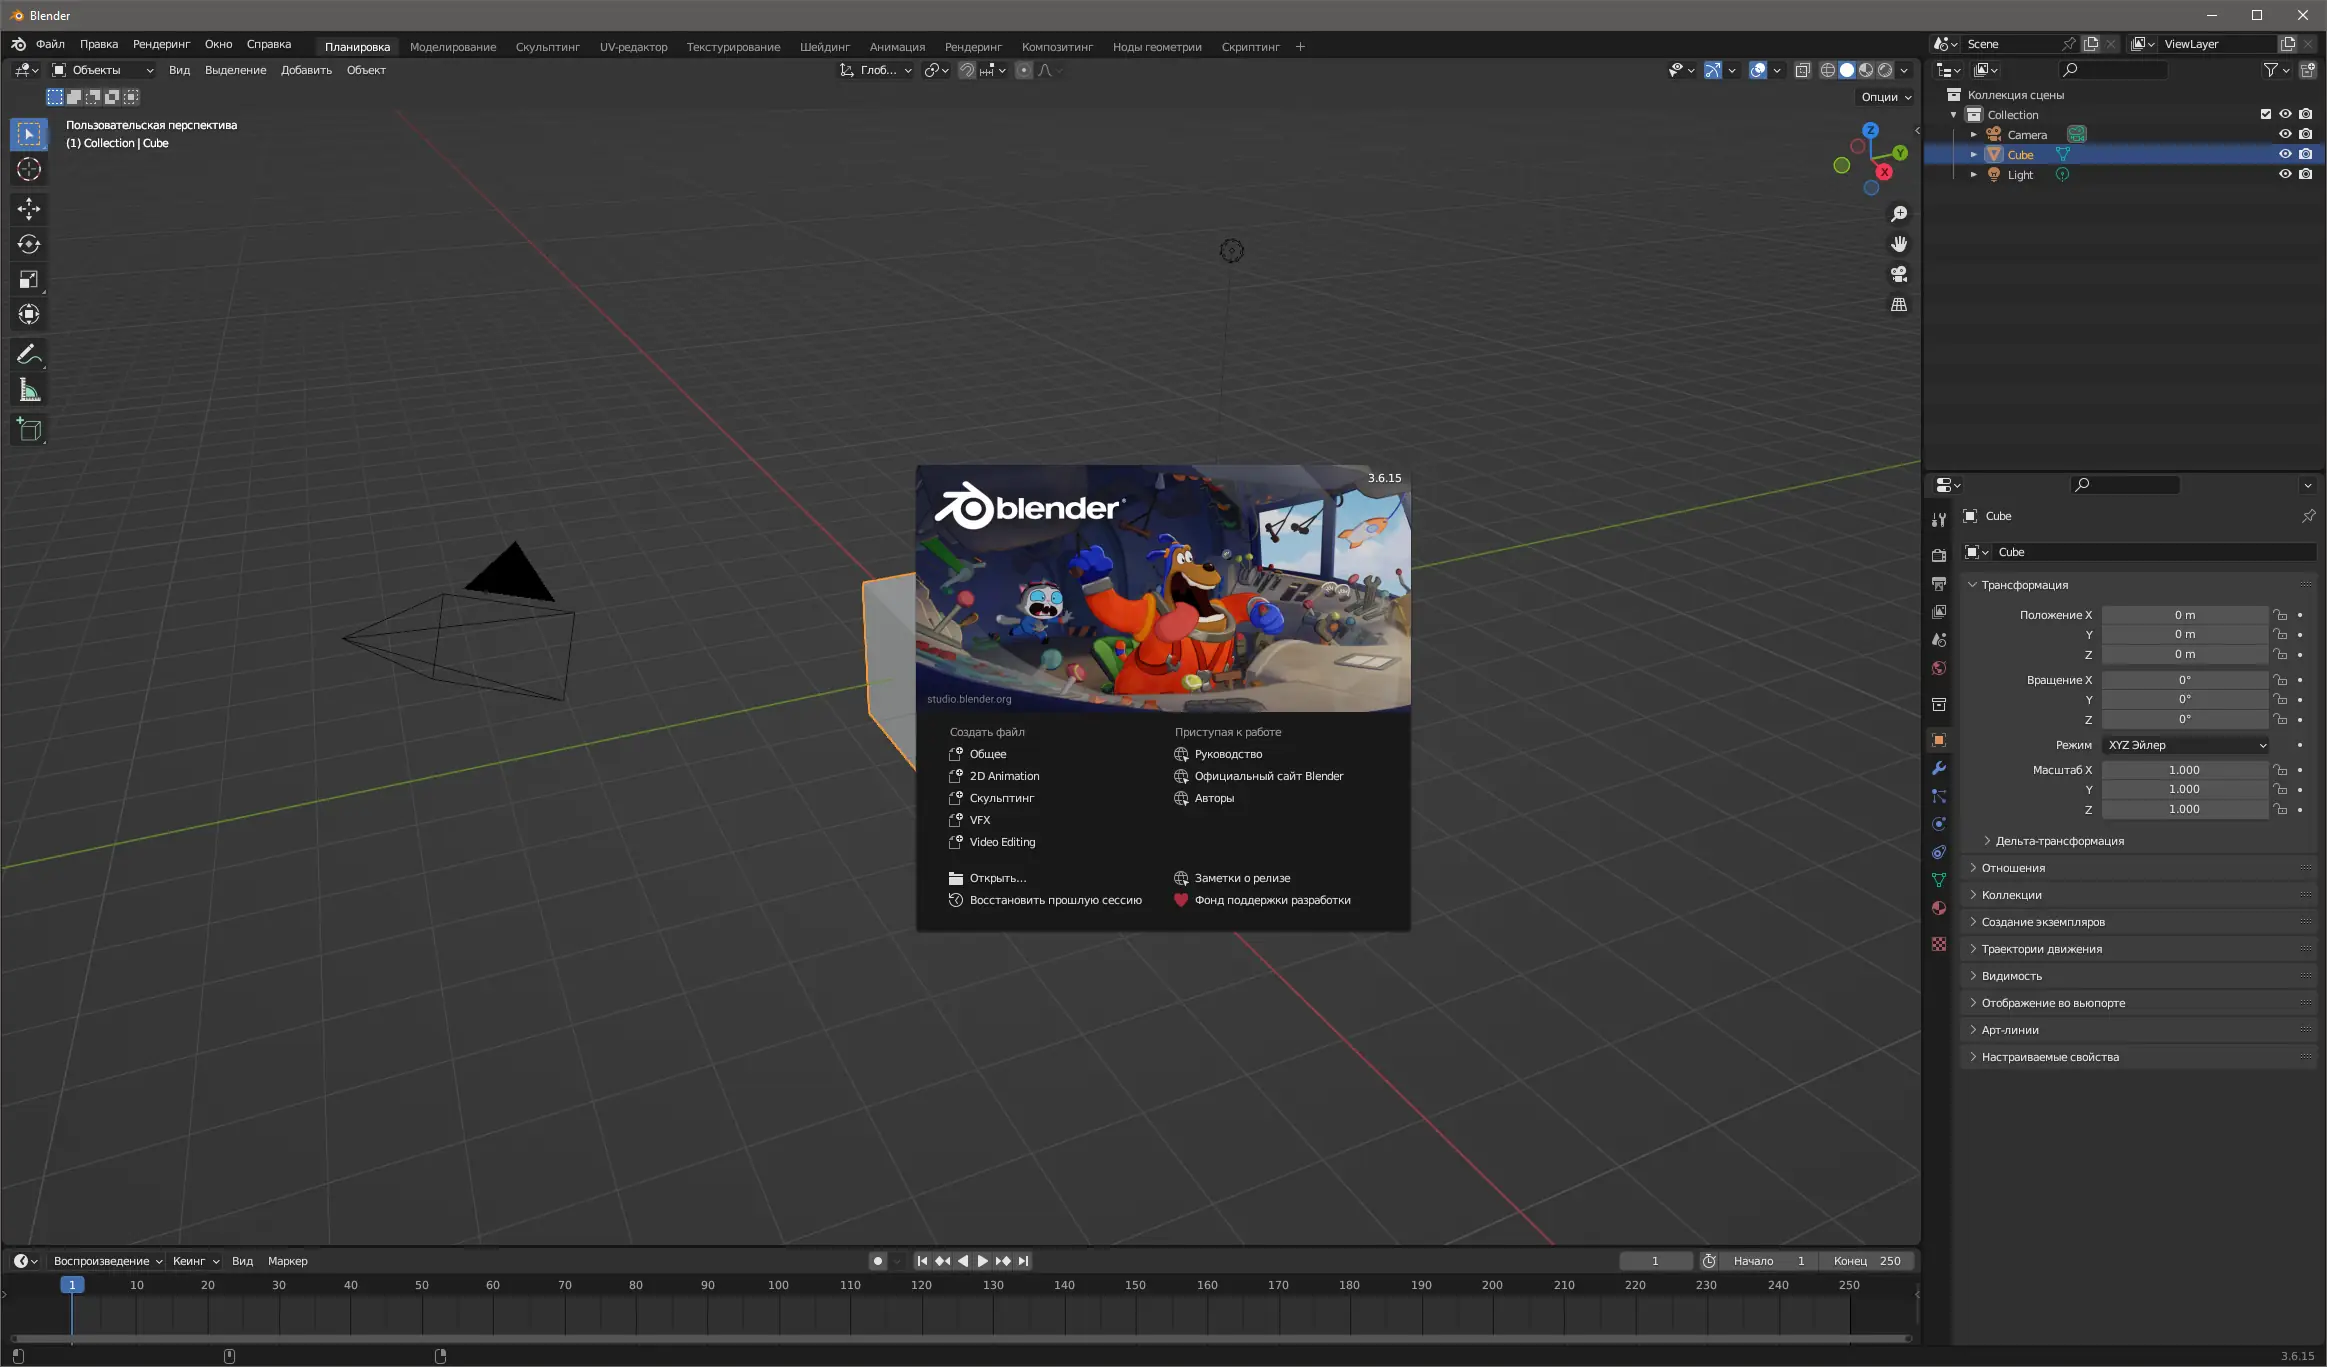Switch to the Скульптинг workspace tab
2327x1367 pixels.
pyautogui.click(x=547, y=47)
